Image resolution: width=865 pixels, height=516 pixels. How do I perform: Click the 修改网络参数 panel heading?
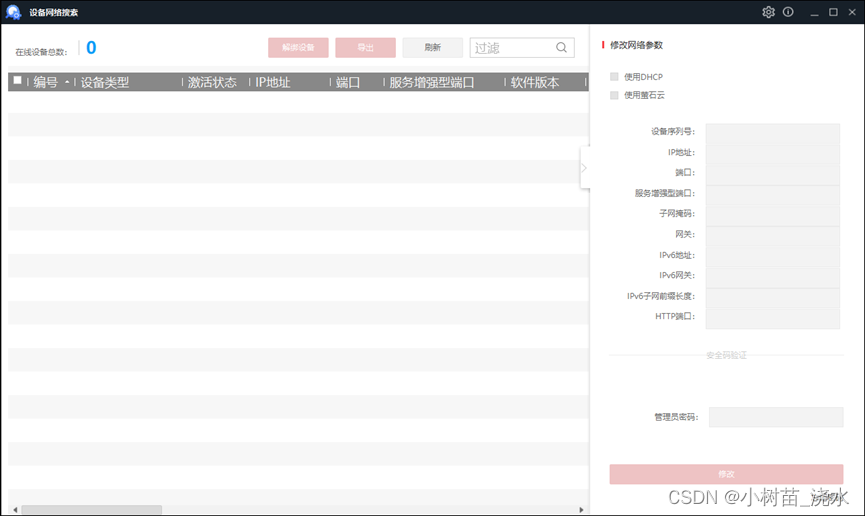pyautogui.click(x=636, y=45)
